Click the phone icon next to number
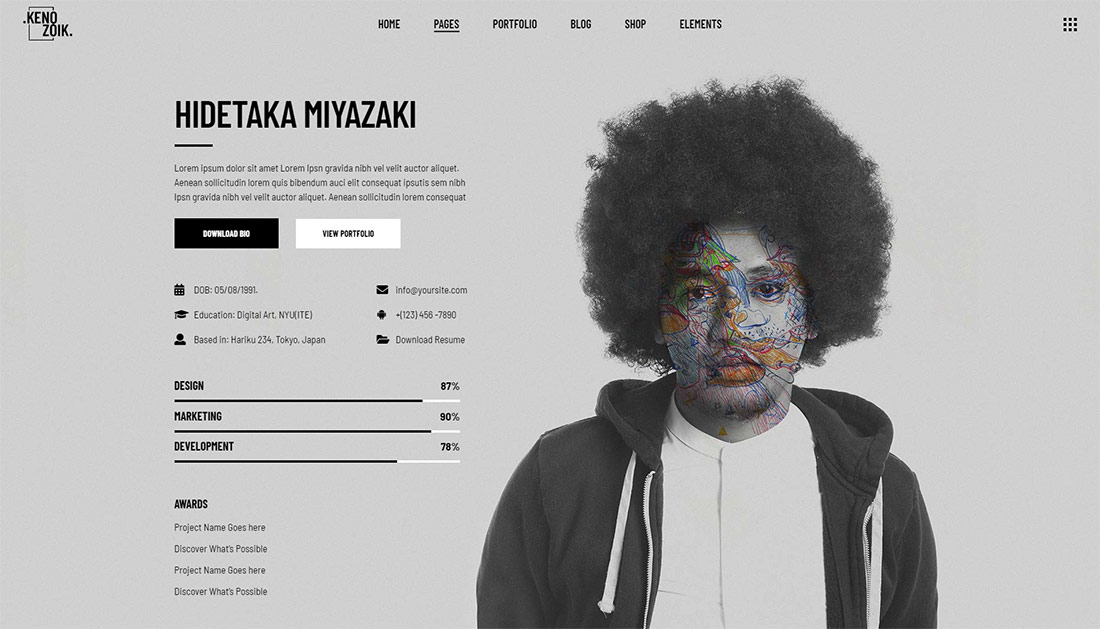1100x629 pixels. [x=382, y=315]
